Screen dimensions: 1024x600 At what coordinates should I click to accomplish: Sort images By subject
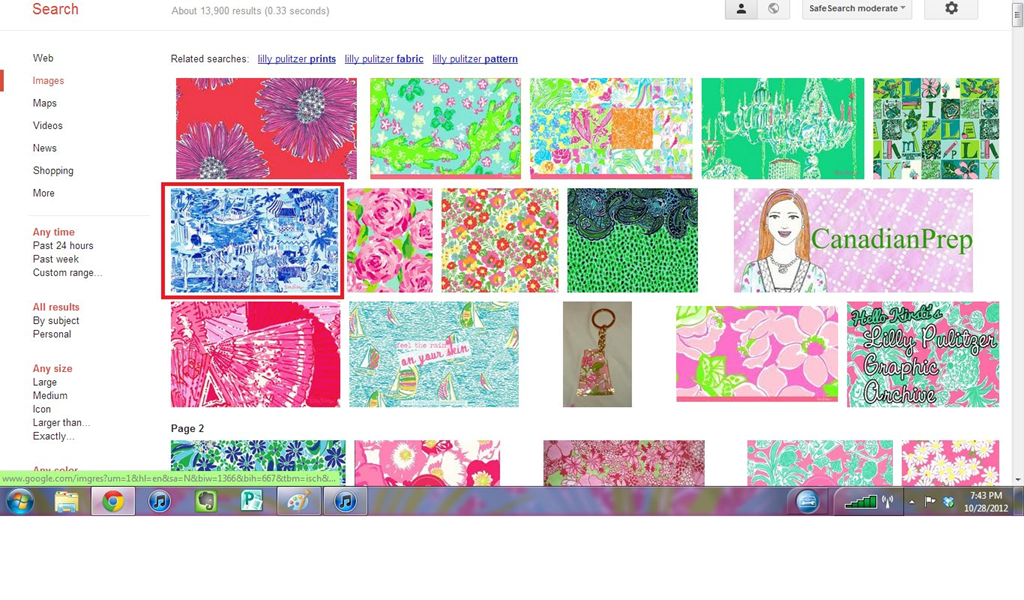(56, 321)
